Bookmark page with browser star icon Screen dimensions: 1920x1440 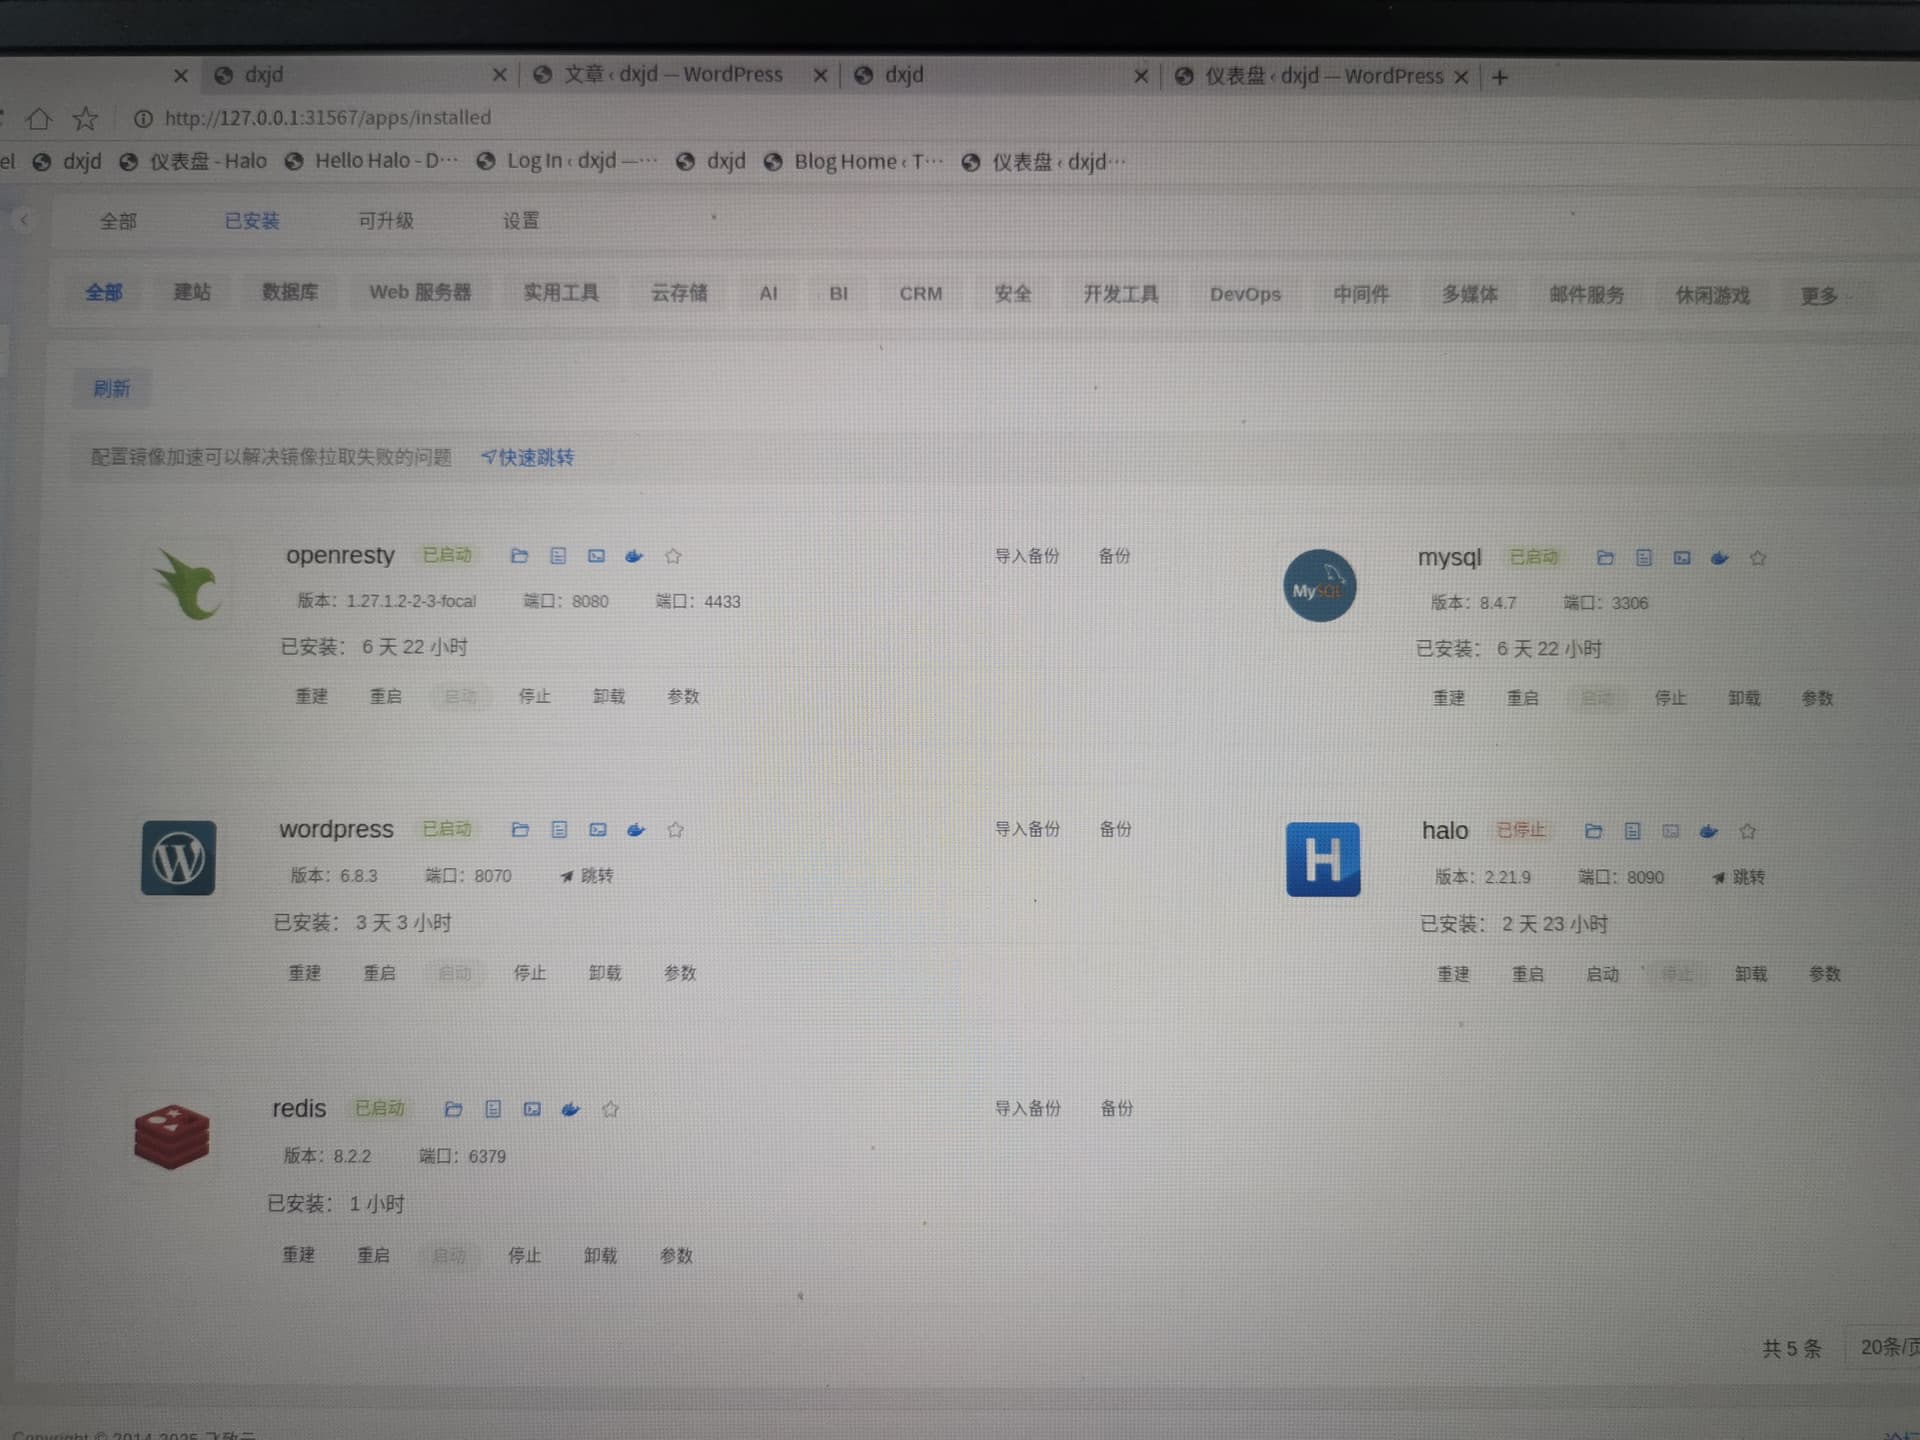click(86, 119)
